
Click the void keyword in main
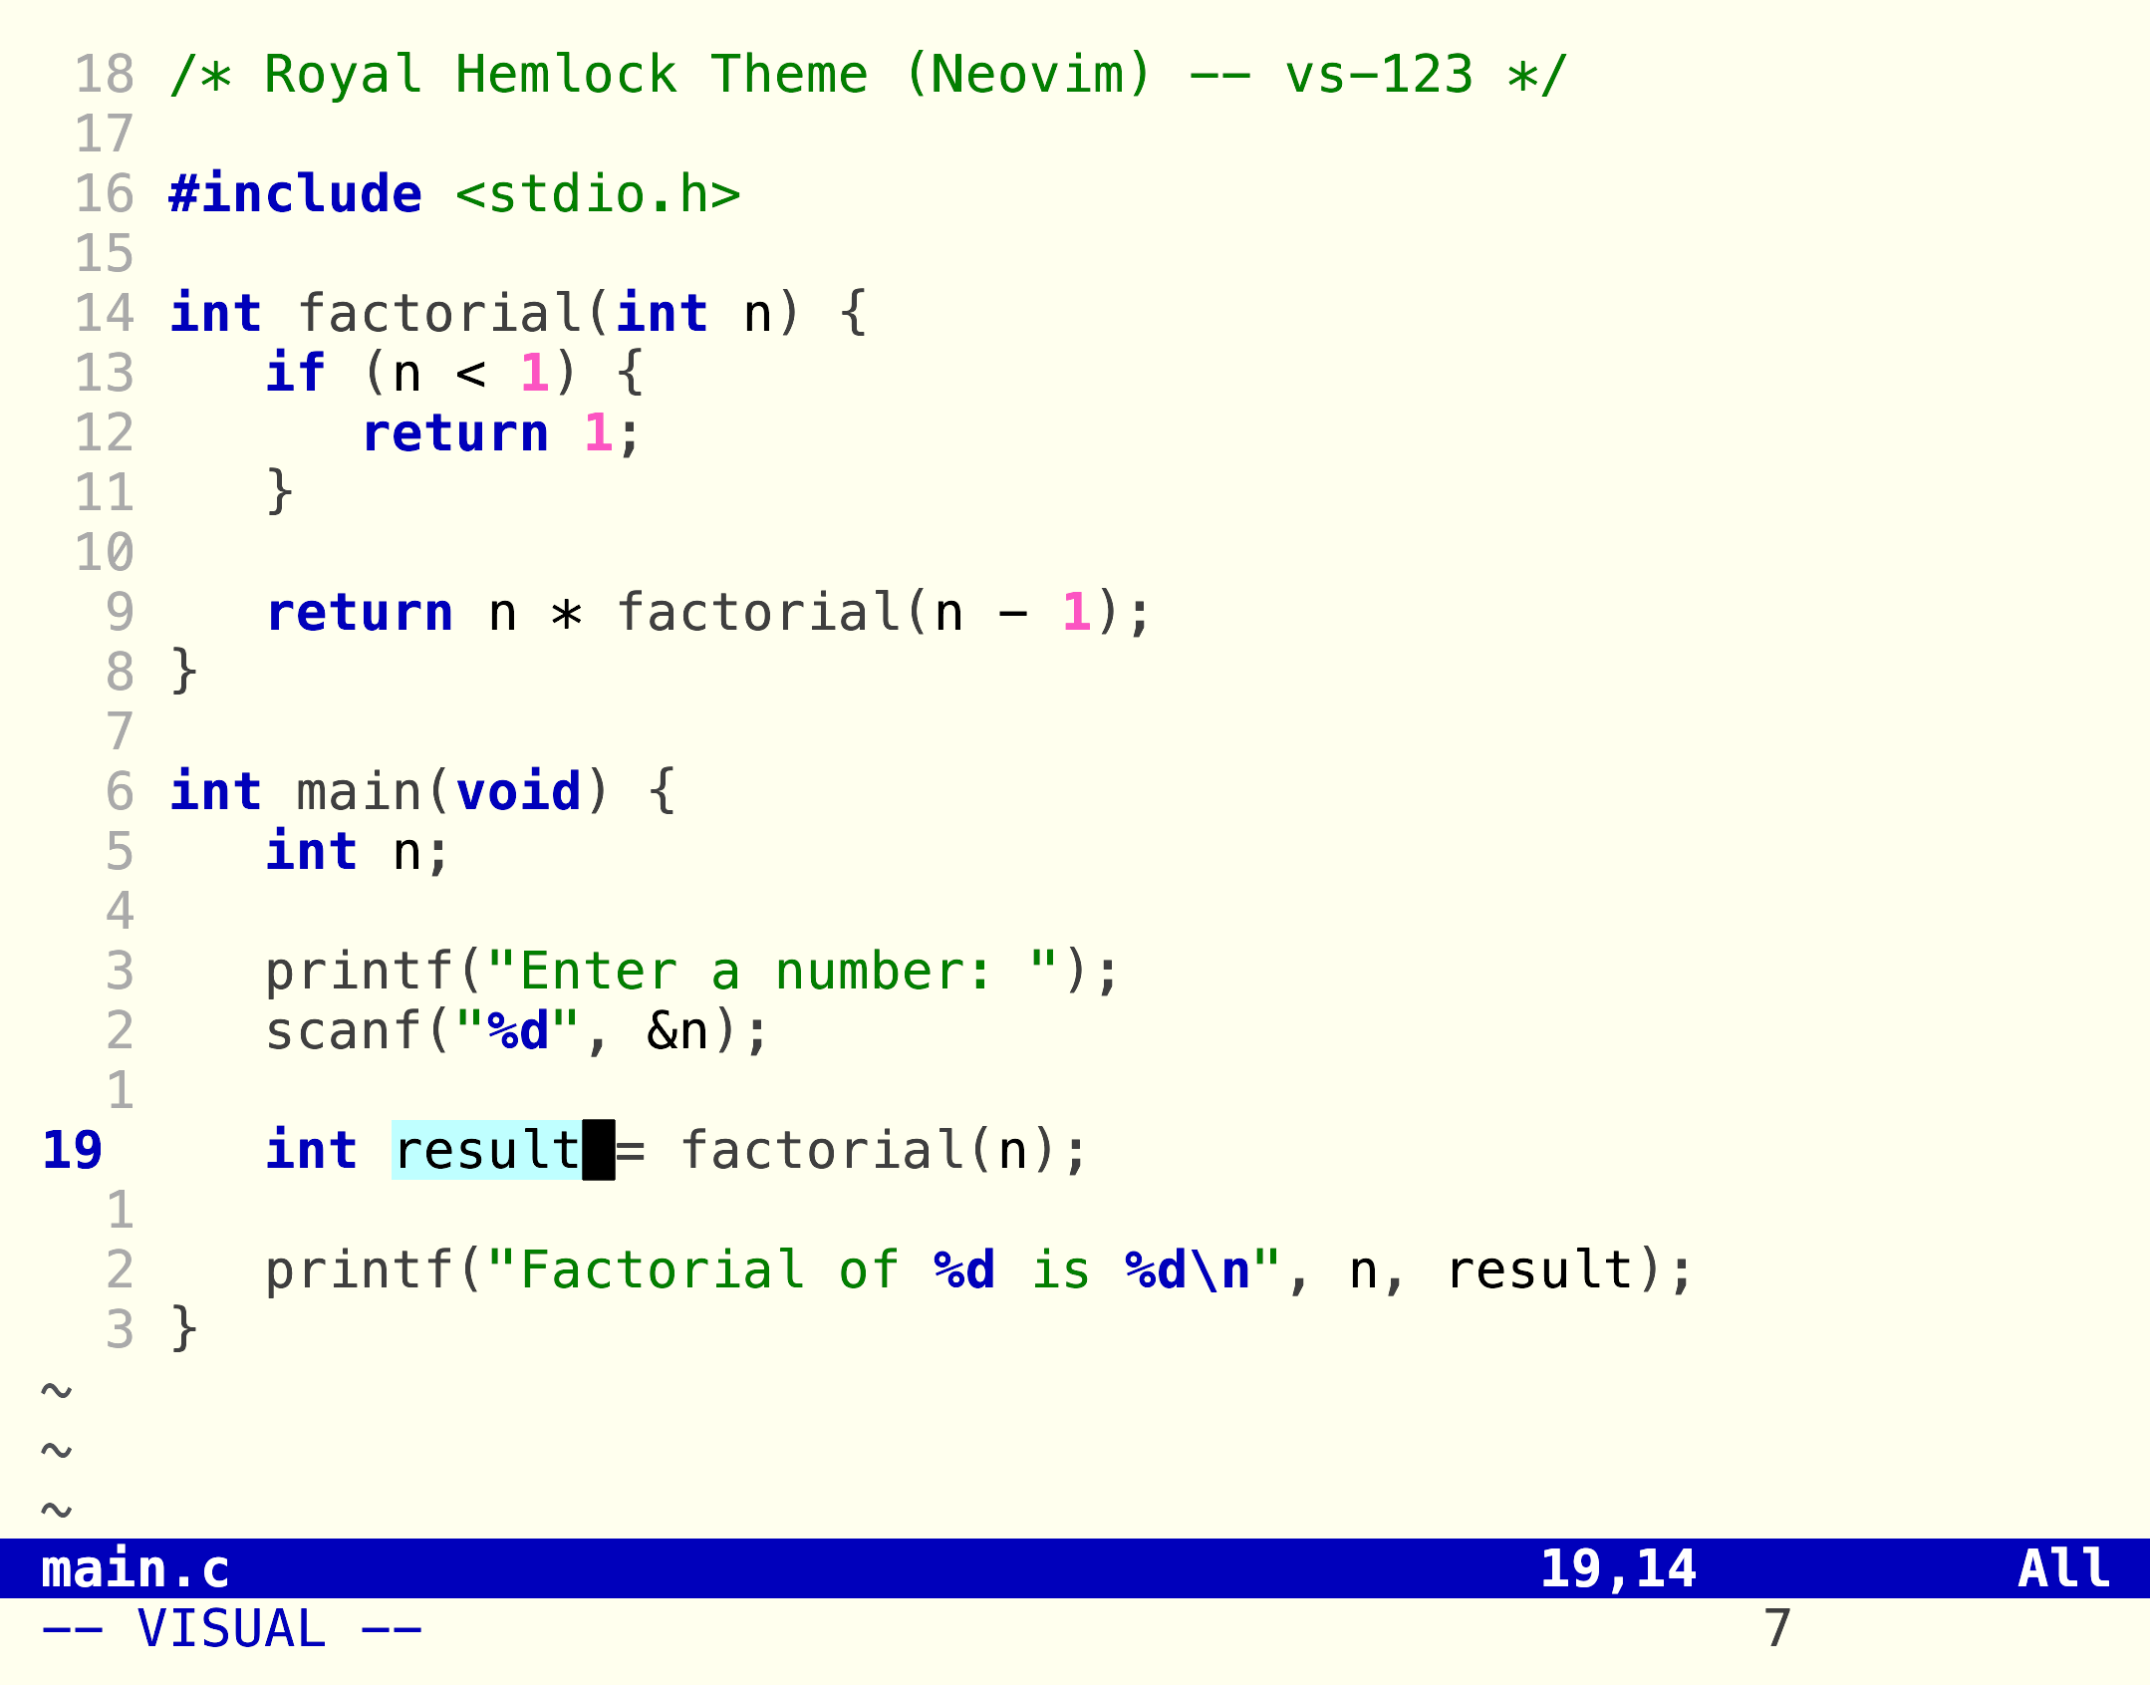pos(518,792)
